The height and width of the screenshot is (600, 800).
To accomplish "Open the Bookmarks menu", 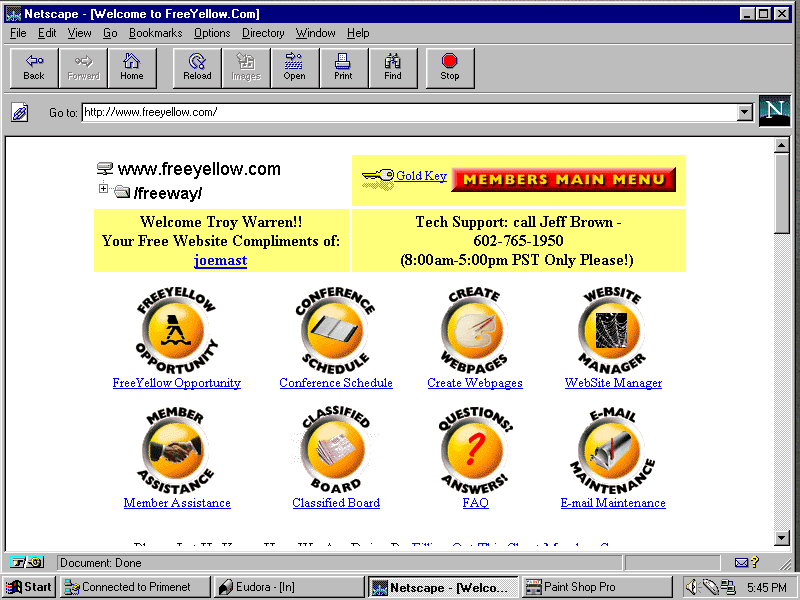I will pyautogui.click(x=156, y=33).
